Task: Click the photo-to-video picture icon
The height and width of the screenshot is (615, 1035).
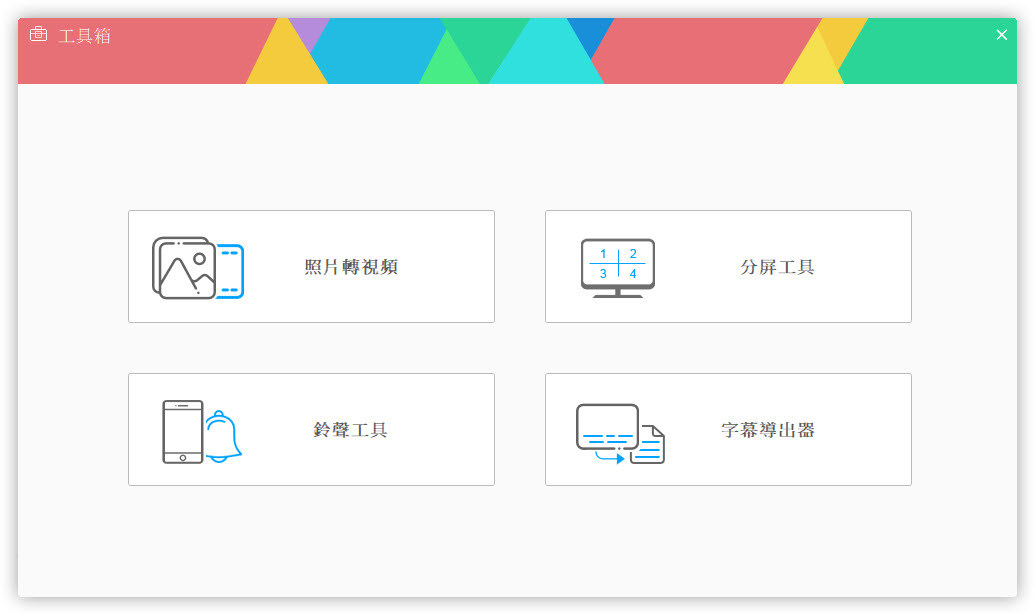Action: coord(198,267)
